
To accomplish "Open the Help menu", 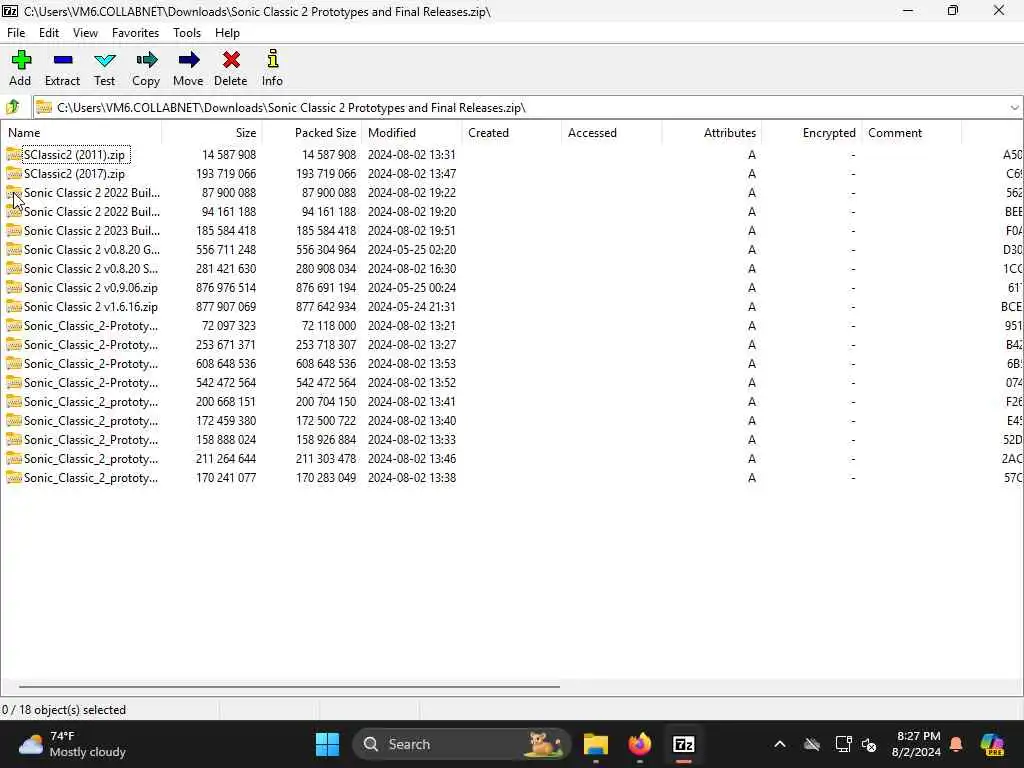I will [x=227, y=33].
